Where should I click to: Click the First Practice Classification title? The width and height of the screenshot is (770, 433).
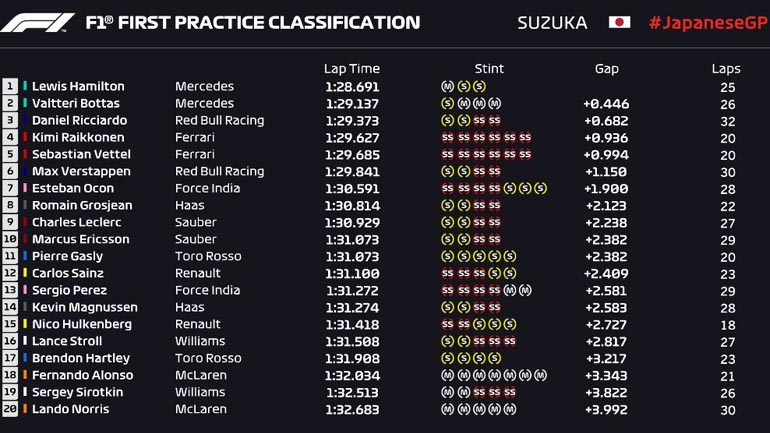pos(253,22)
